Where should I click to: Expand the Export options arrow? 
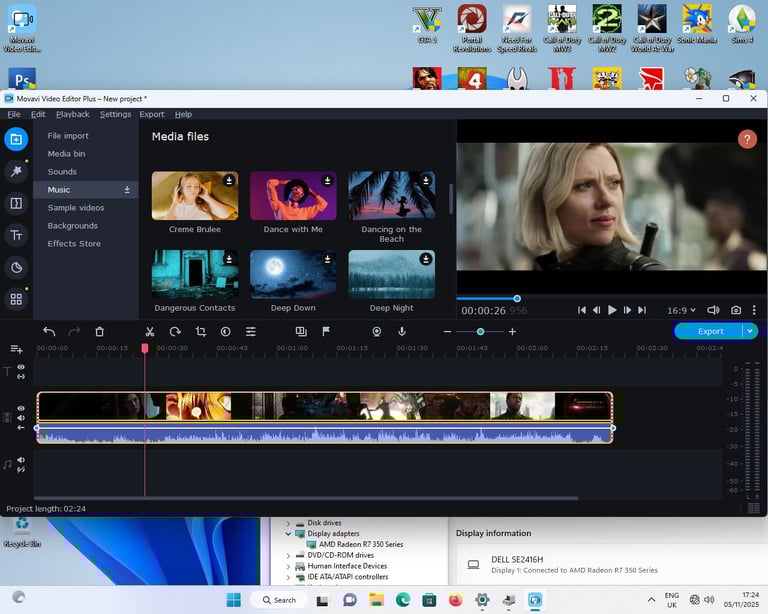pyautogui.click(x=750, y=331)
